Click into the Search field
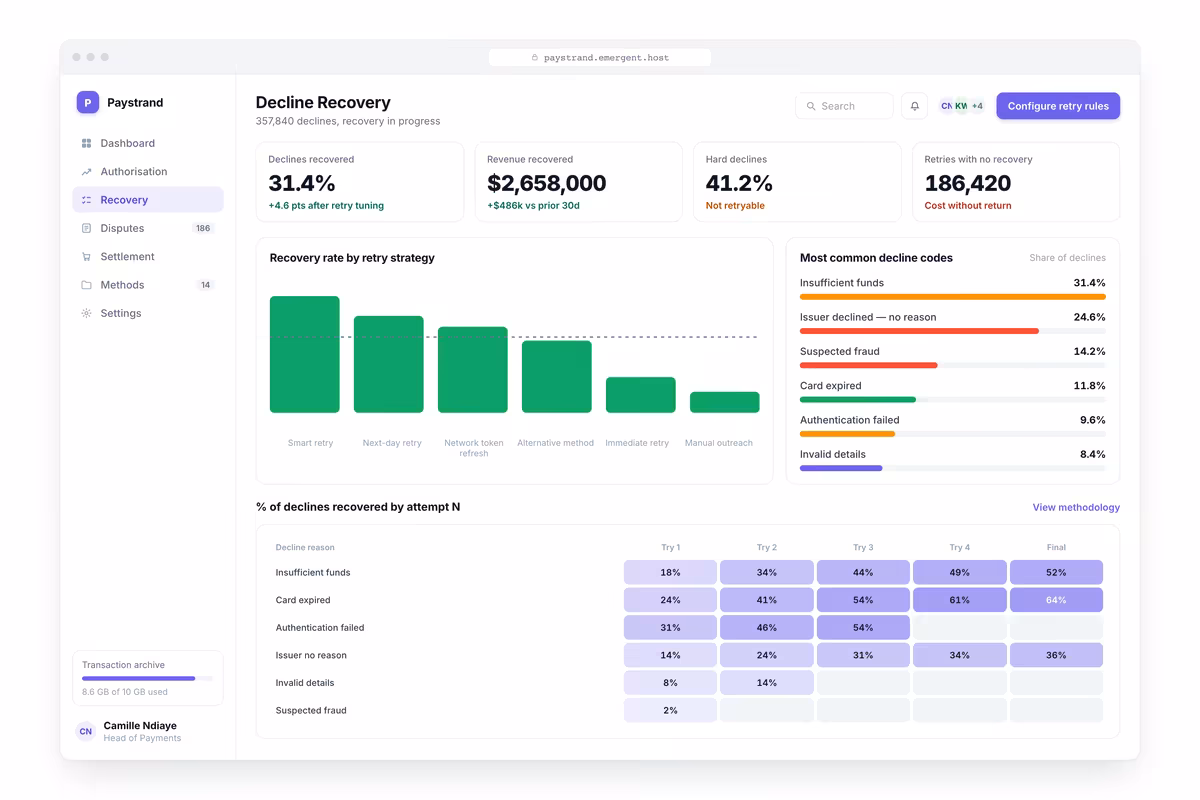The height and width of the screenshot is (800, 1200). pyautogui.click(x=844, y=106)
